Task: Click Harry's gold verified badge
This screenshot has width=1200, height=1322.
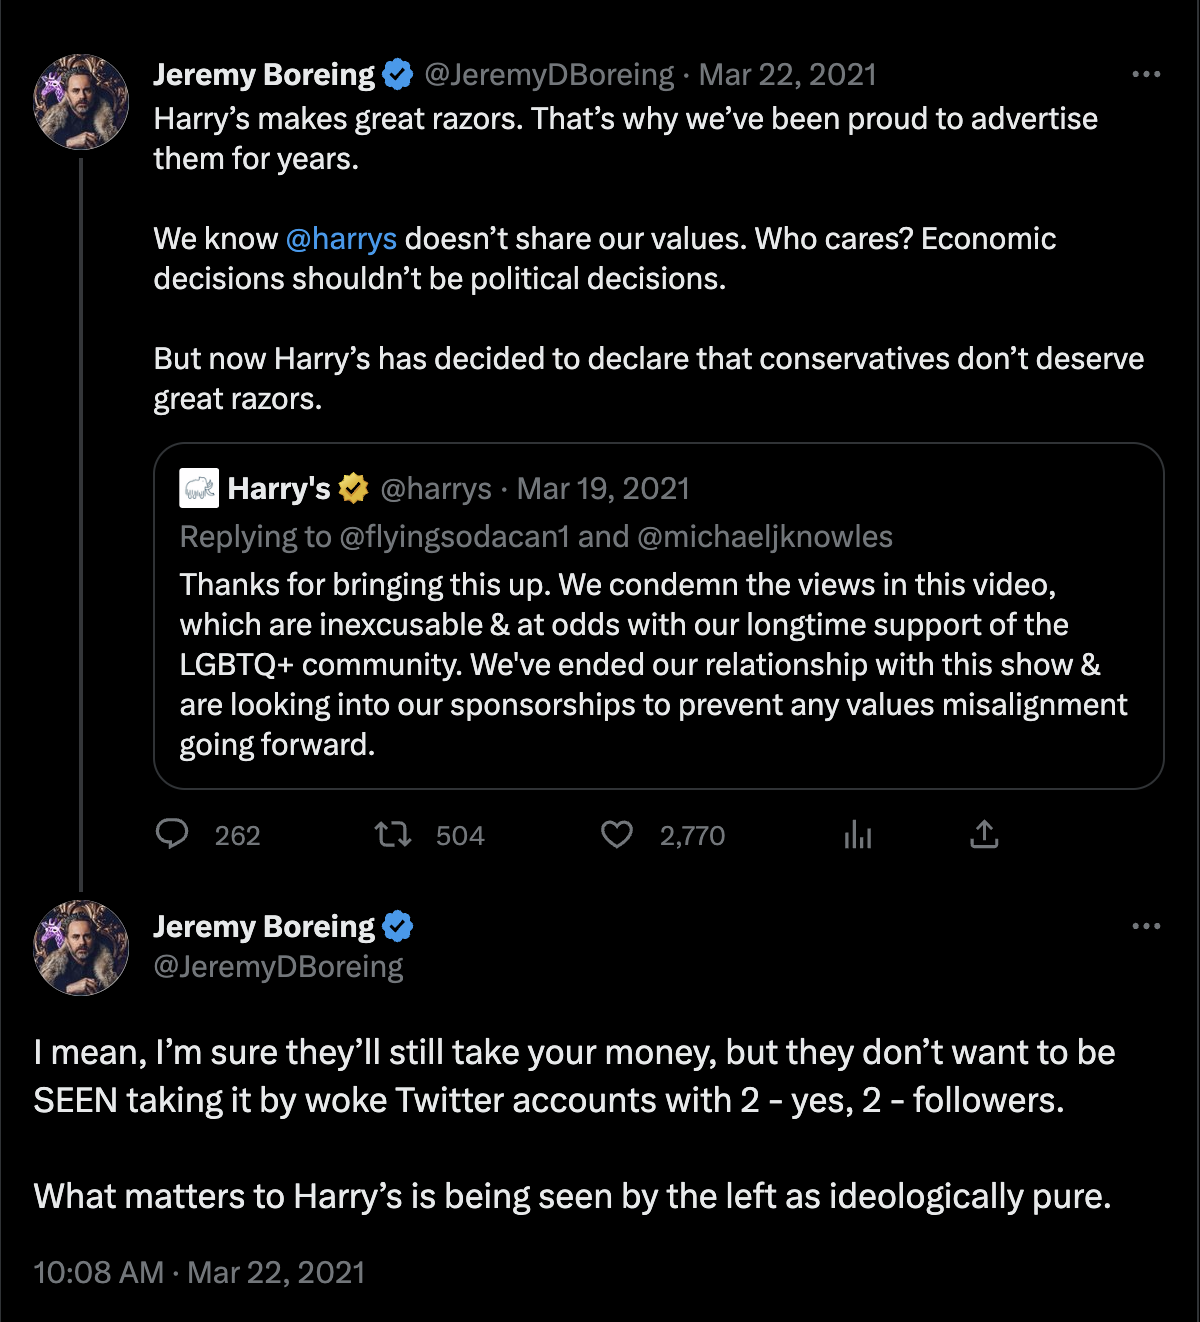Action: (x=352, y=489)
